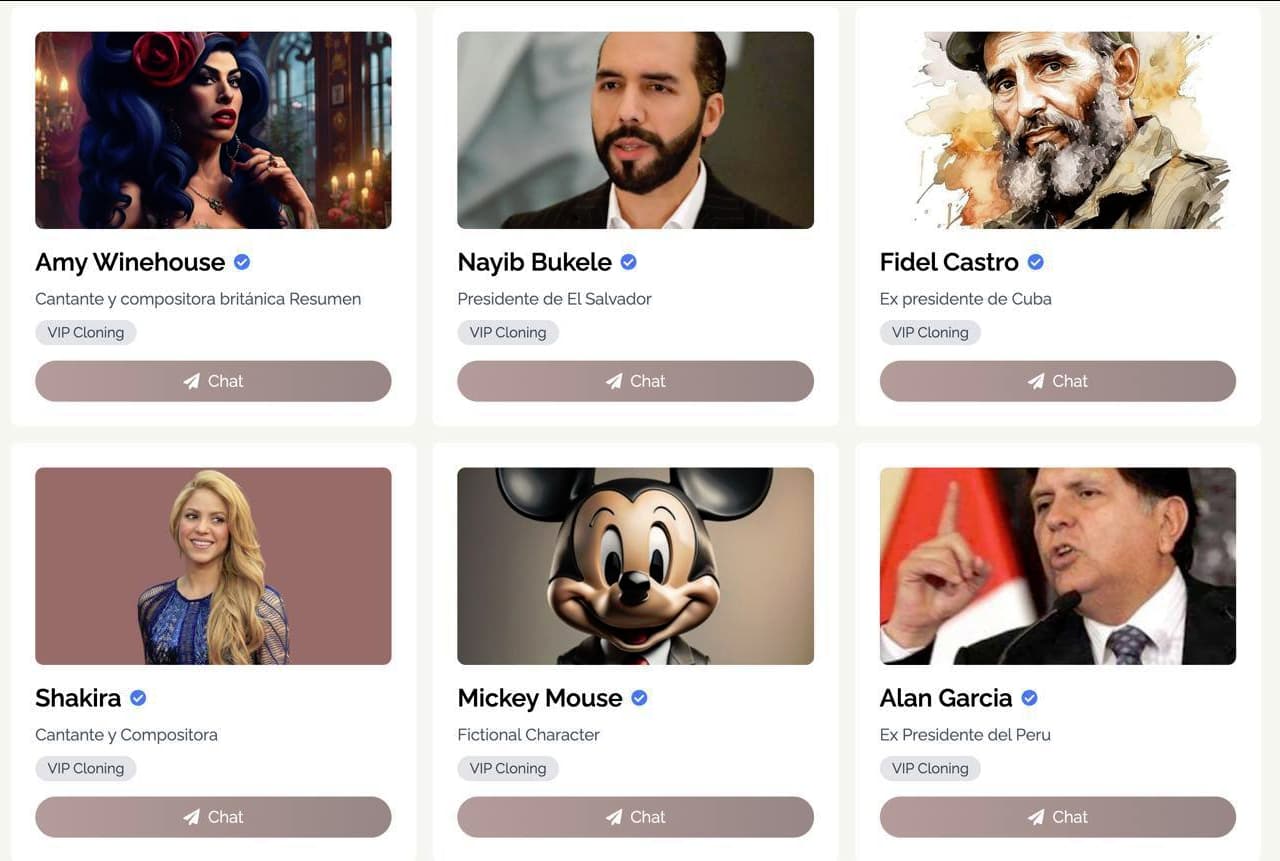Click the Chat button under Shakira

(213, 817)
